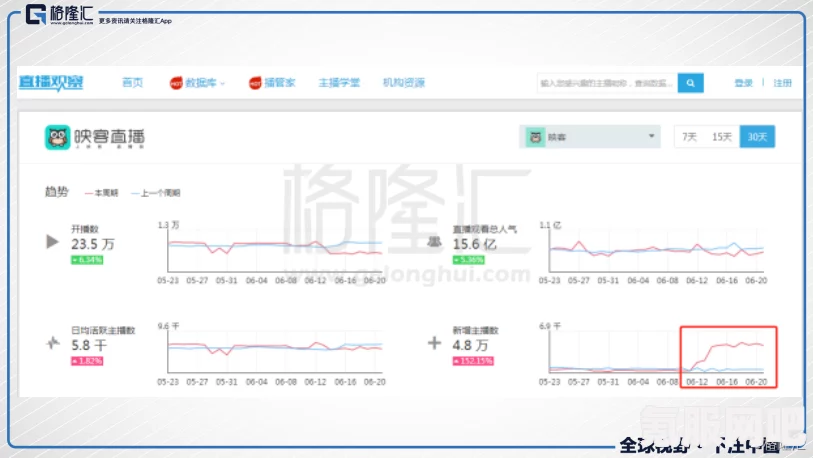This screenshot has height=458, width=813.
Task: Switch to the 15天 range tab
Action: (x=722, y=137)
